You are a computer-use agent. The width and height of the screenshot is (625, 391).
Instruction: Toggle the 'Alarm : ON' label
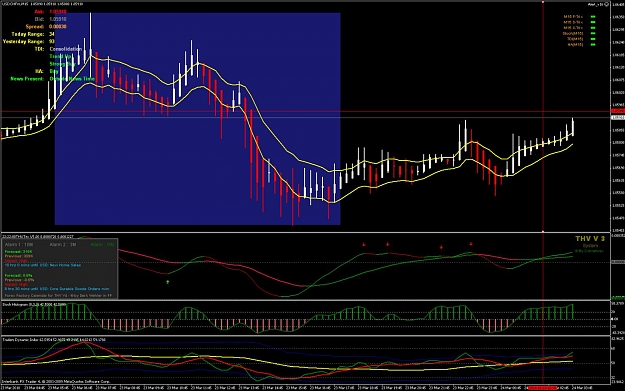(102, 244)
